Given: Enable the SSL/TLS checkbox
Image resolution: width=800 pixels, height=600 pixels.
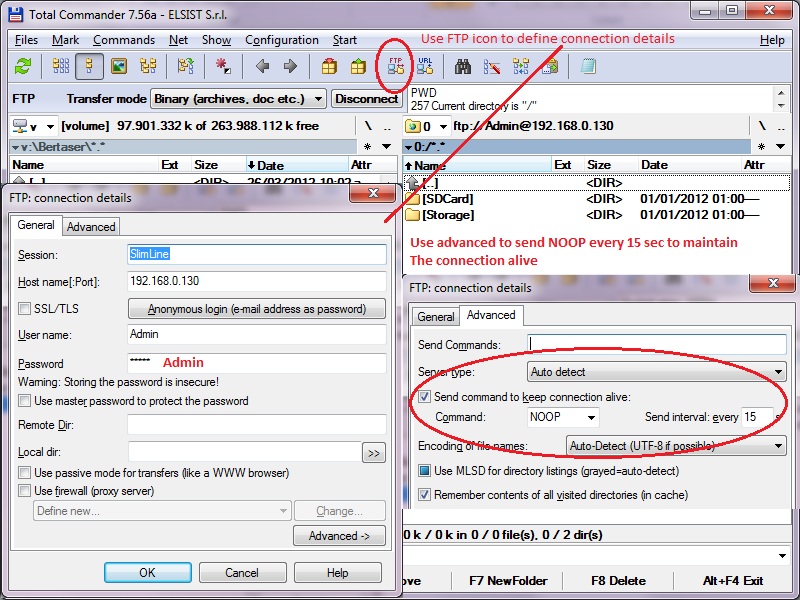Looking at the screenshot, I should pyautogui.click(x=24, y=309).
